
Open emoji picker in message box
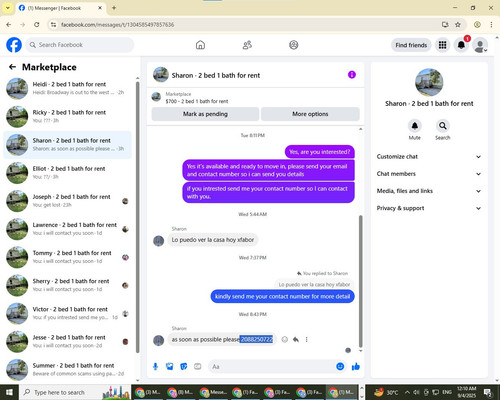[x=340, y=367]
